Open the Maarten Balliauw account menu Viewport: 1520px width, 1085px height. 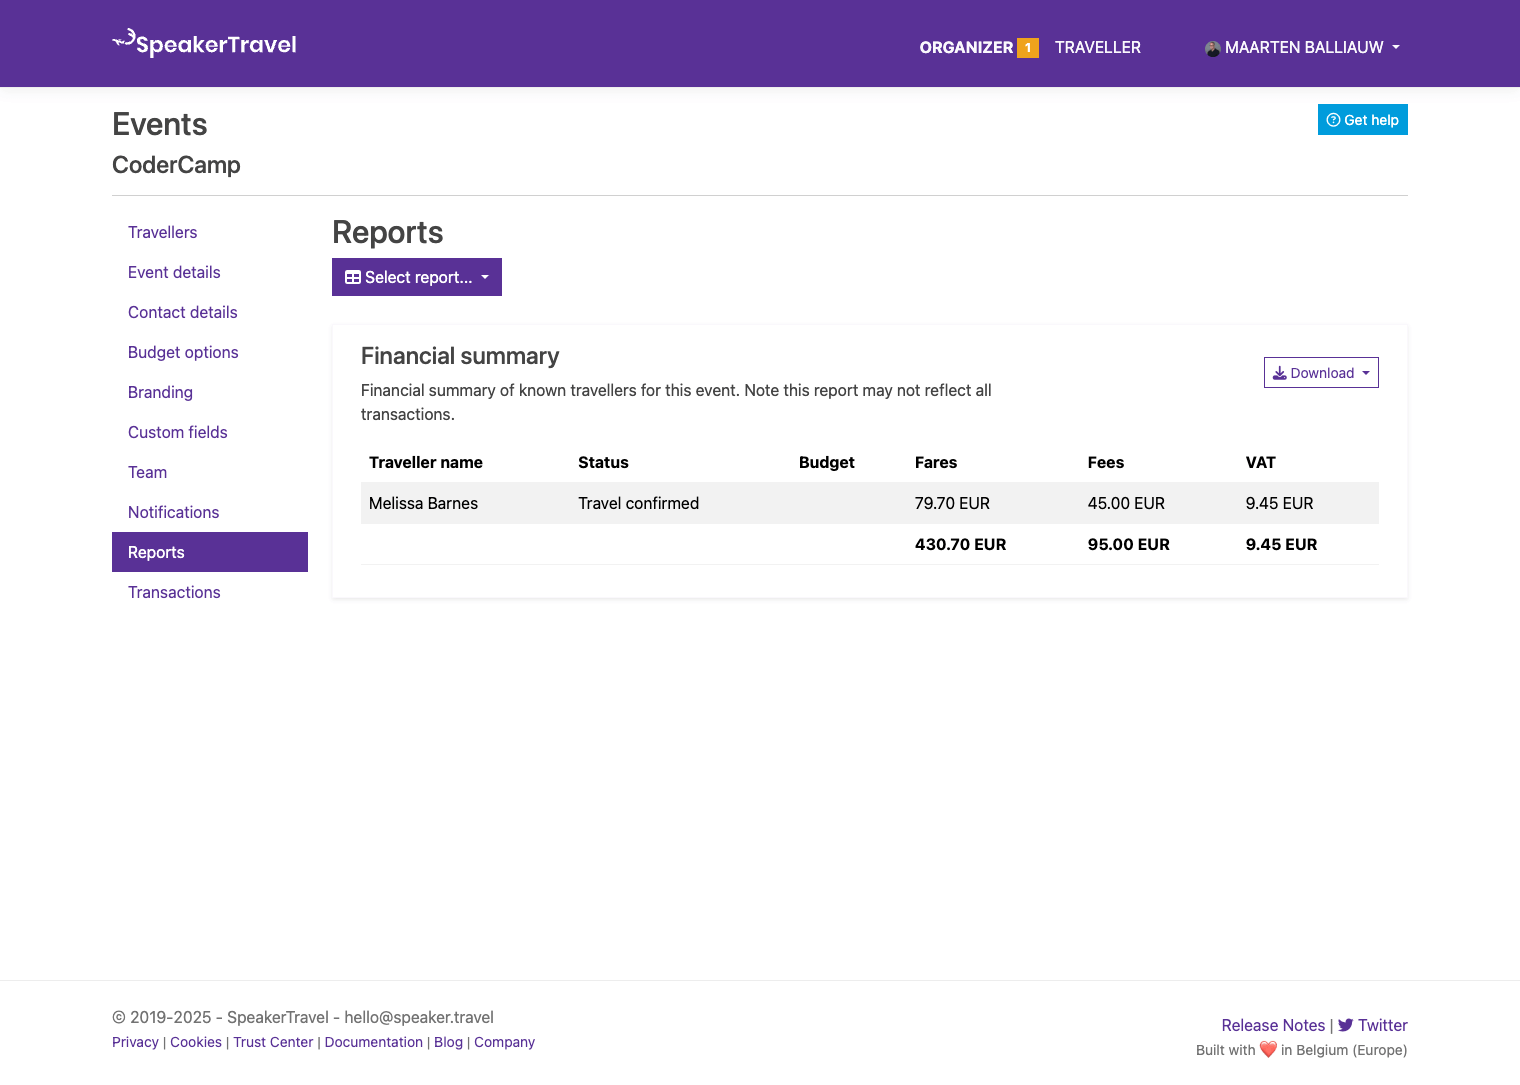(x=1302, y=47)
